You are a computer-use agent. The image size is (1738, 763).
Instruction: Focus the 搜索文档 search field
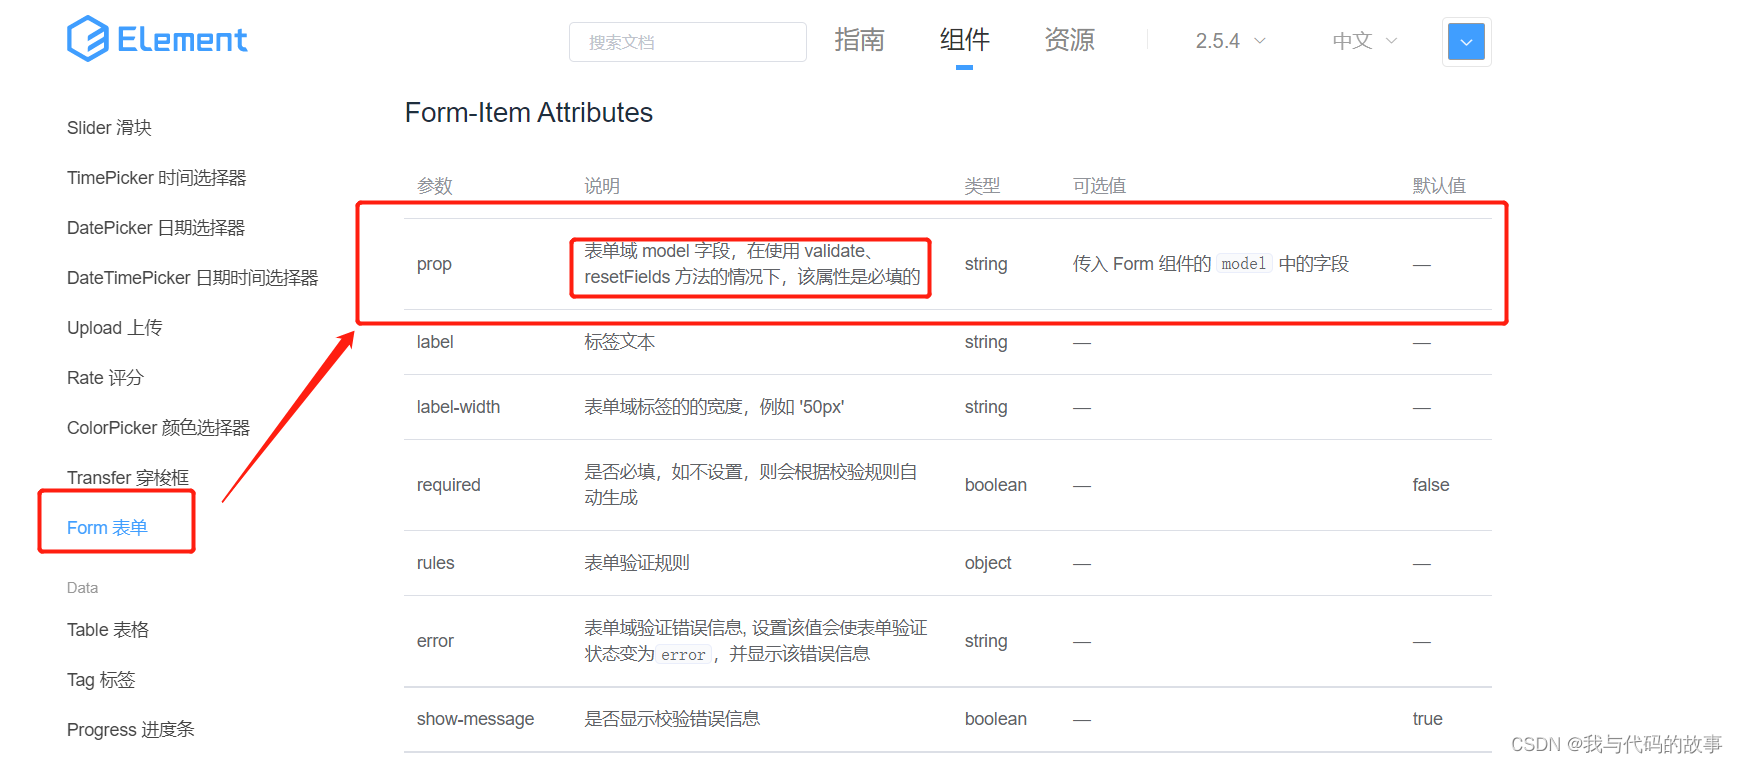pos(688,42)
